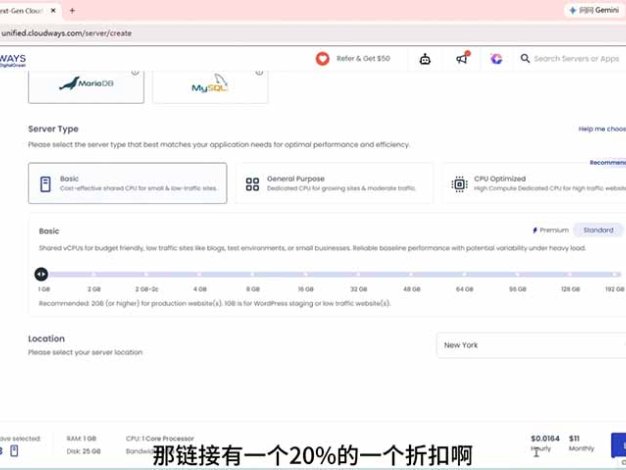Select the MariaDB database option

86,86
